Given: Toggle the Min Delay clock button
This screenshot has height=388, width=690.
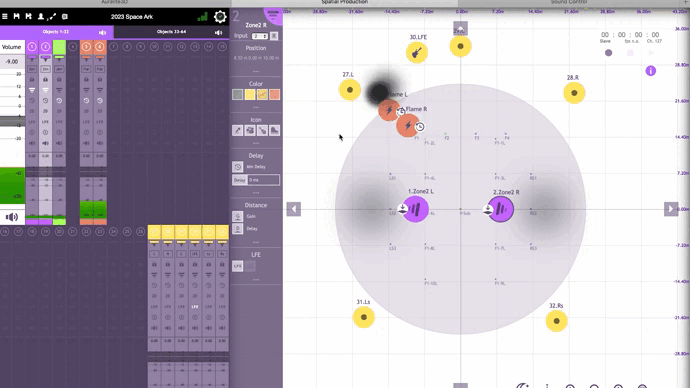Looking at the screenshot, I should (x=238, y=167).
